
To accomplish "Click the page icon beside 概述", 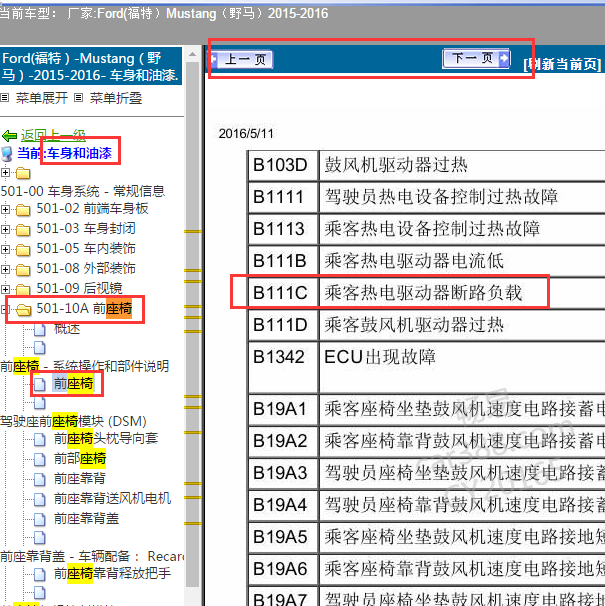I will pos(39,329).
